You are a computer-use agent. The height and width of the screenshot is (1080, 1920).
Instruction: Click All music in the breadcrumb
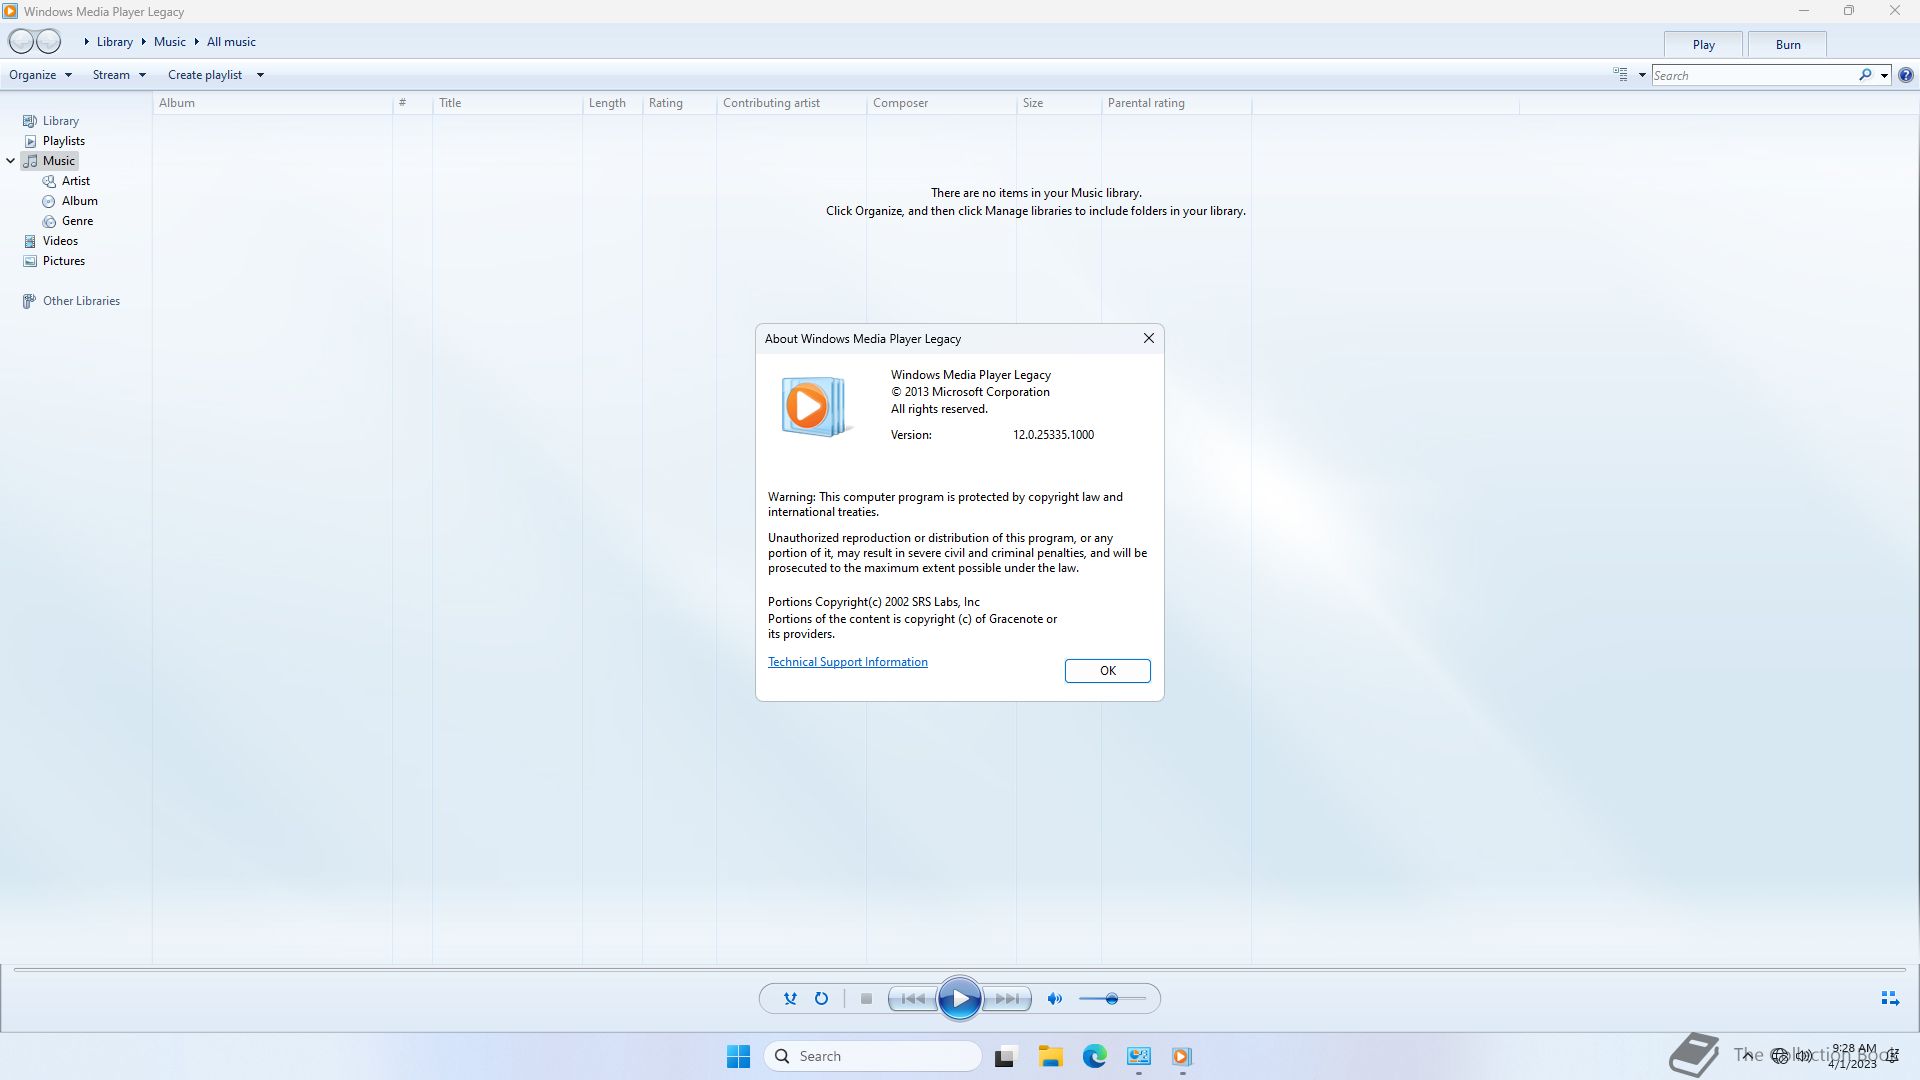[231, 42]
